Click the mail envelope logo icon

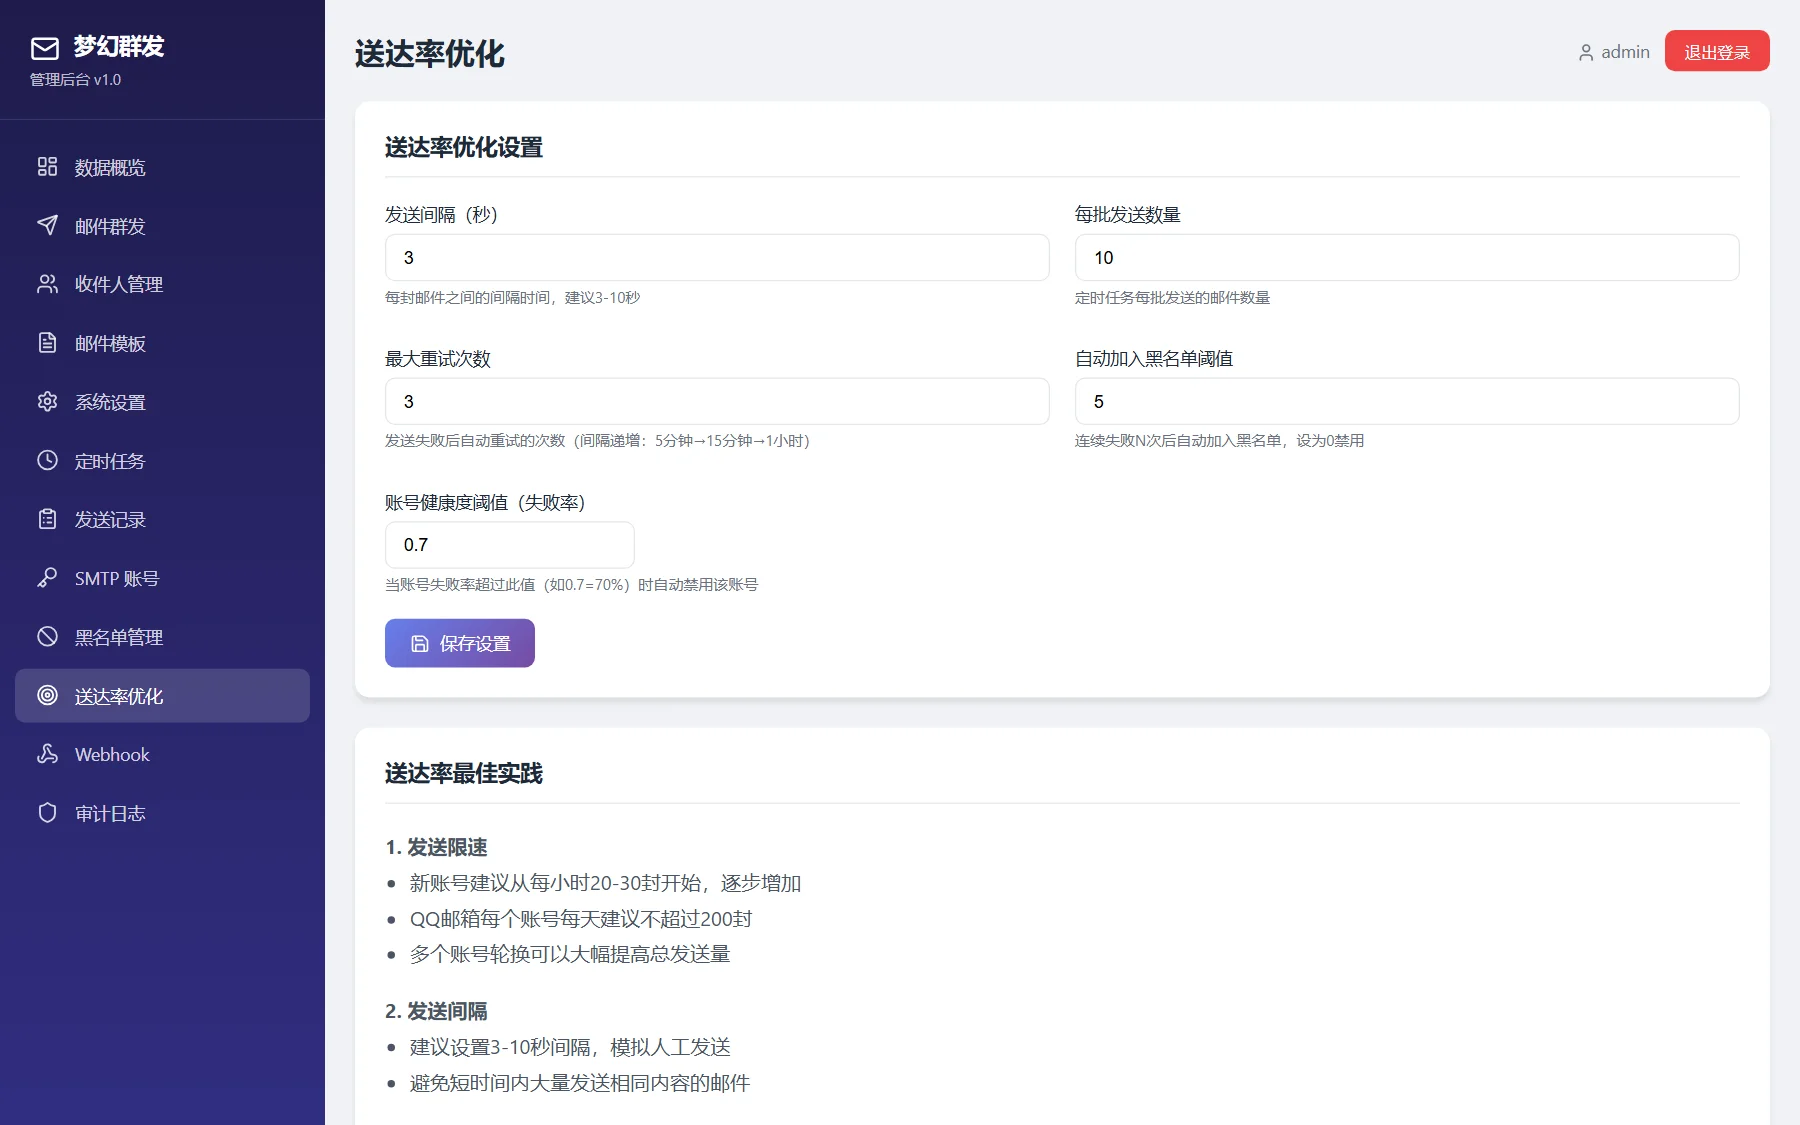click(45, 48)
